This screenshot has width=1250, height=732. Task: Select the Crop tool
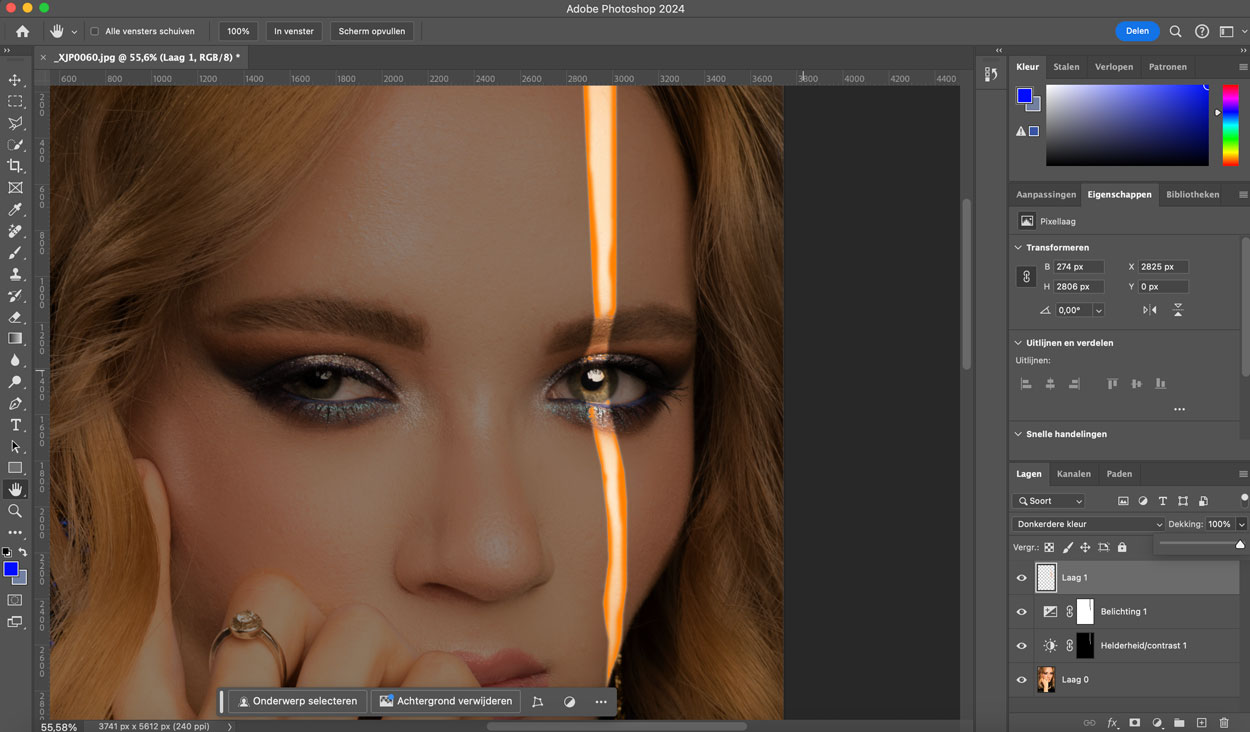[15, 166]
